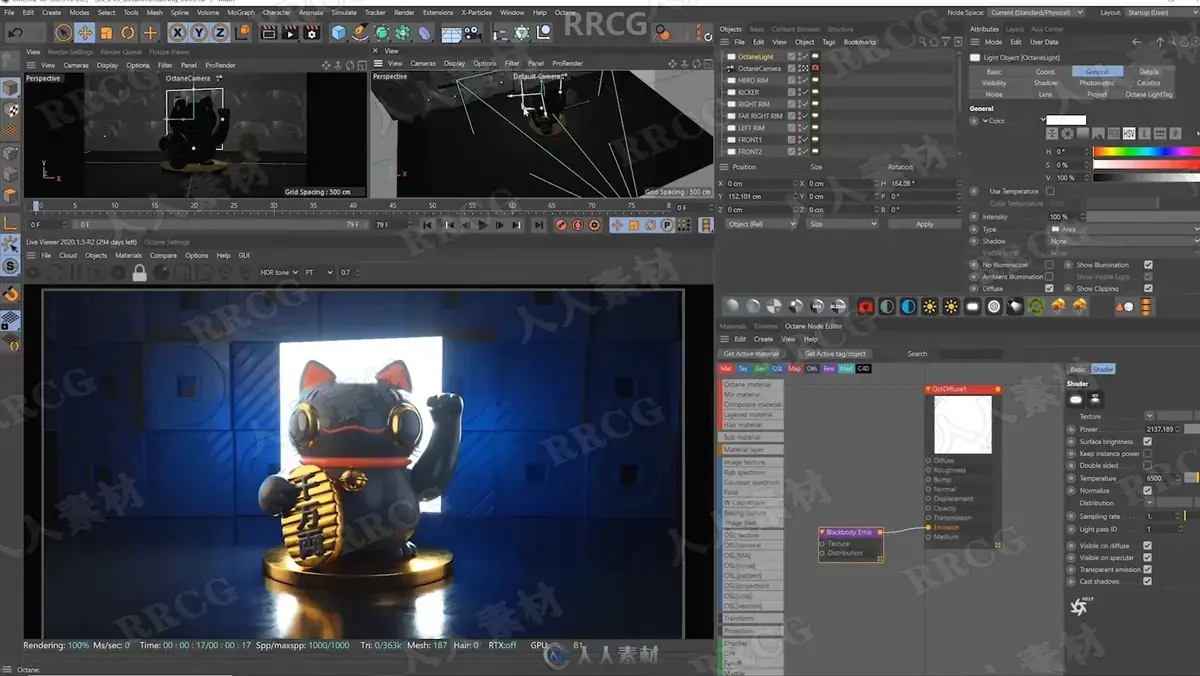Add a Floor grid object icon
Screen dimensions: 1200x676
(449, 33)
